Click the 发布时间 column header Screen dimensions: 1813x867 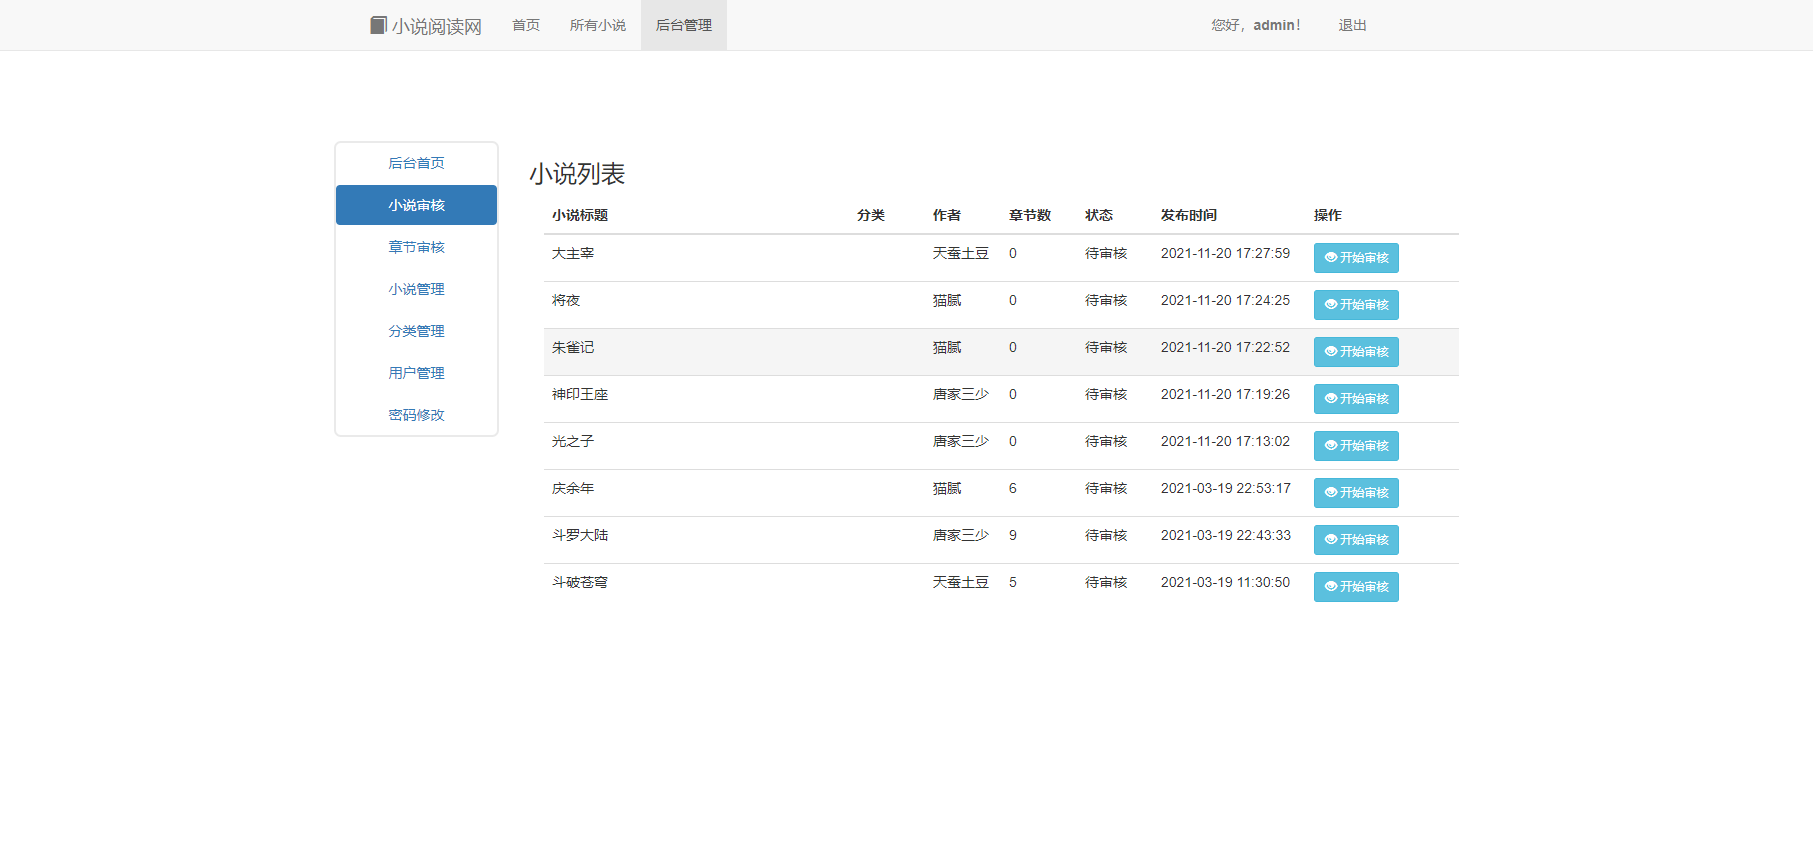[1189, 216]
